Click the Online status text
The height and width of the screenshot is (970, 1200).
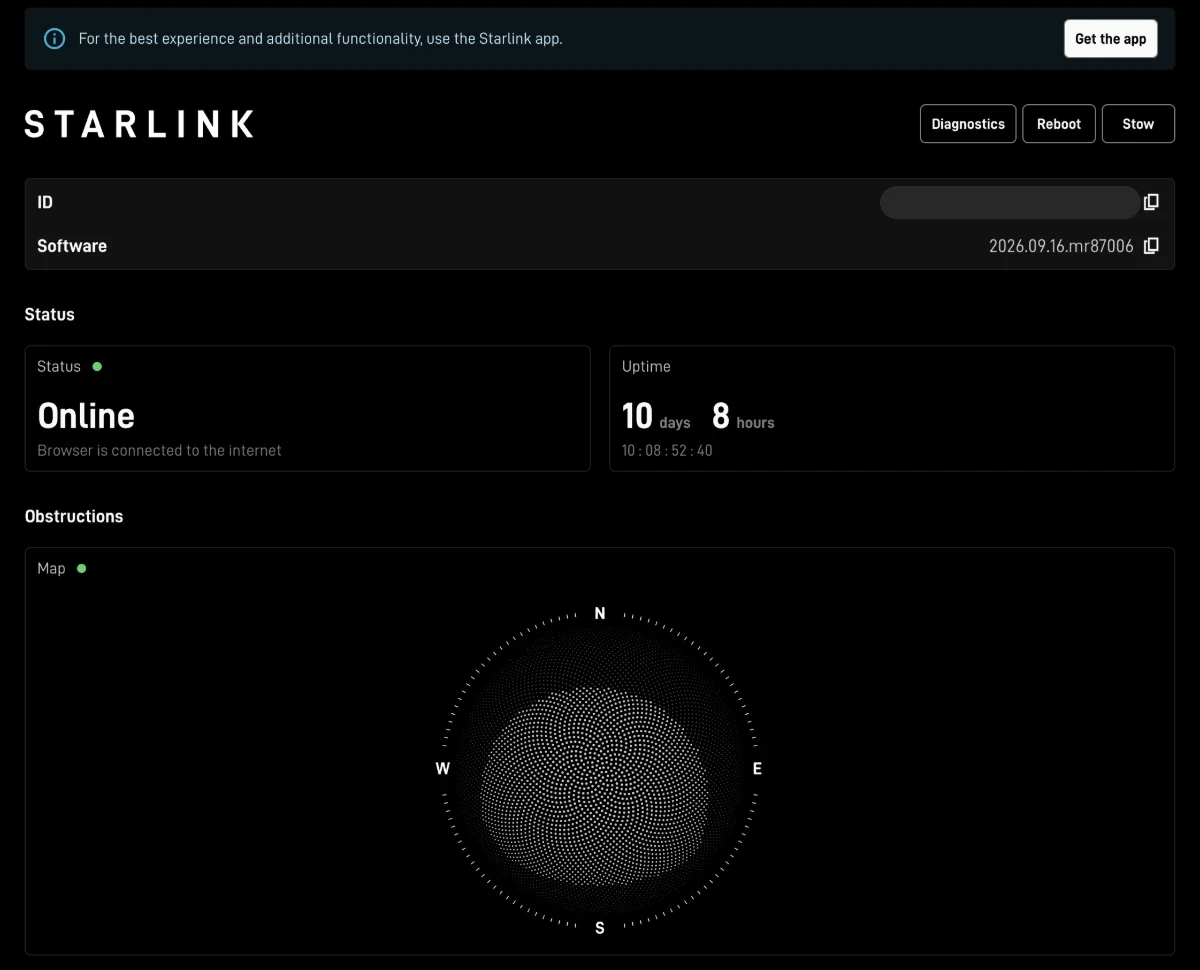click(x=86, y=416)
